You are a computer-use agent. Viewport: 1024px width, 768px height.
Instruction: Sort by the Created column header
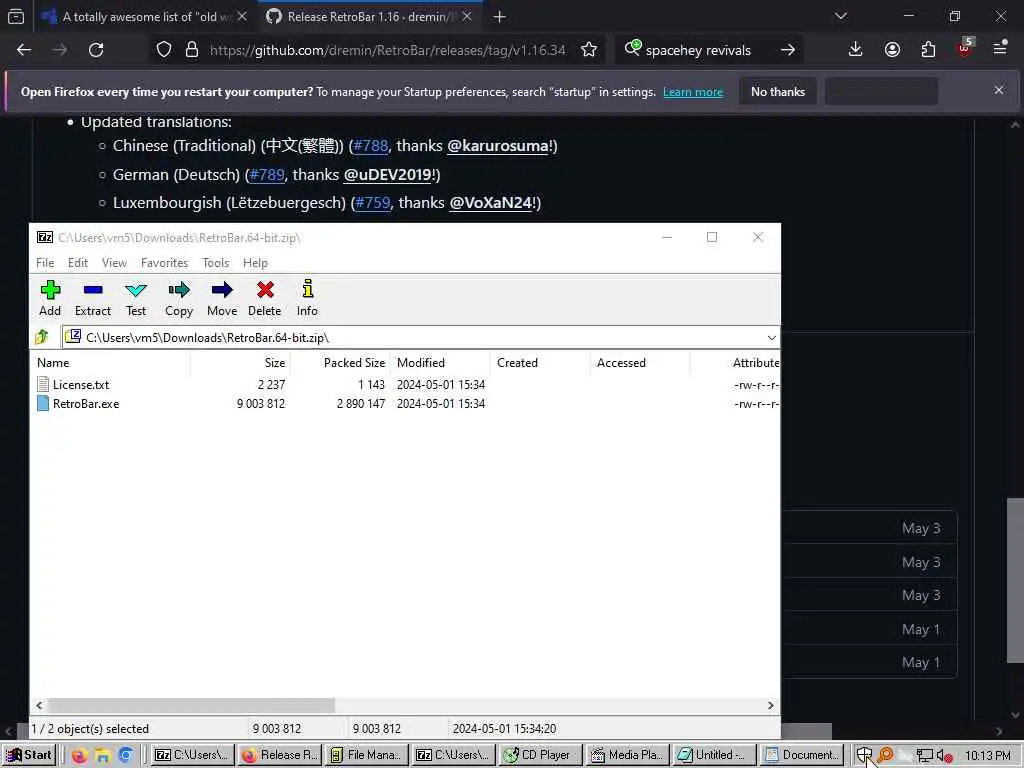pyautogui.click(x=540, y=362)
